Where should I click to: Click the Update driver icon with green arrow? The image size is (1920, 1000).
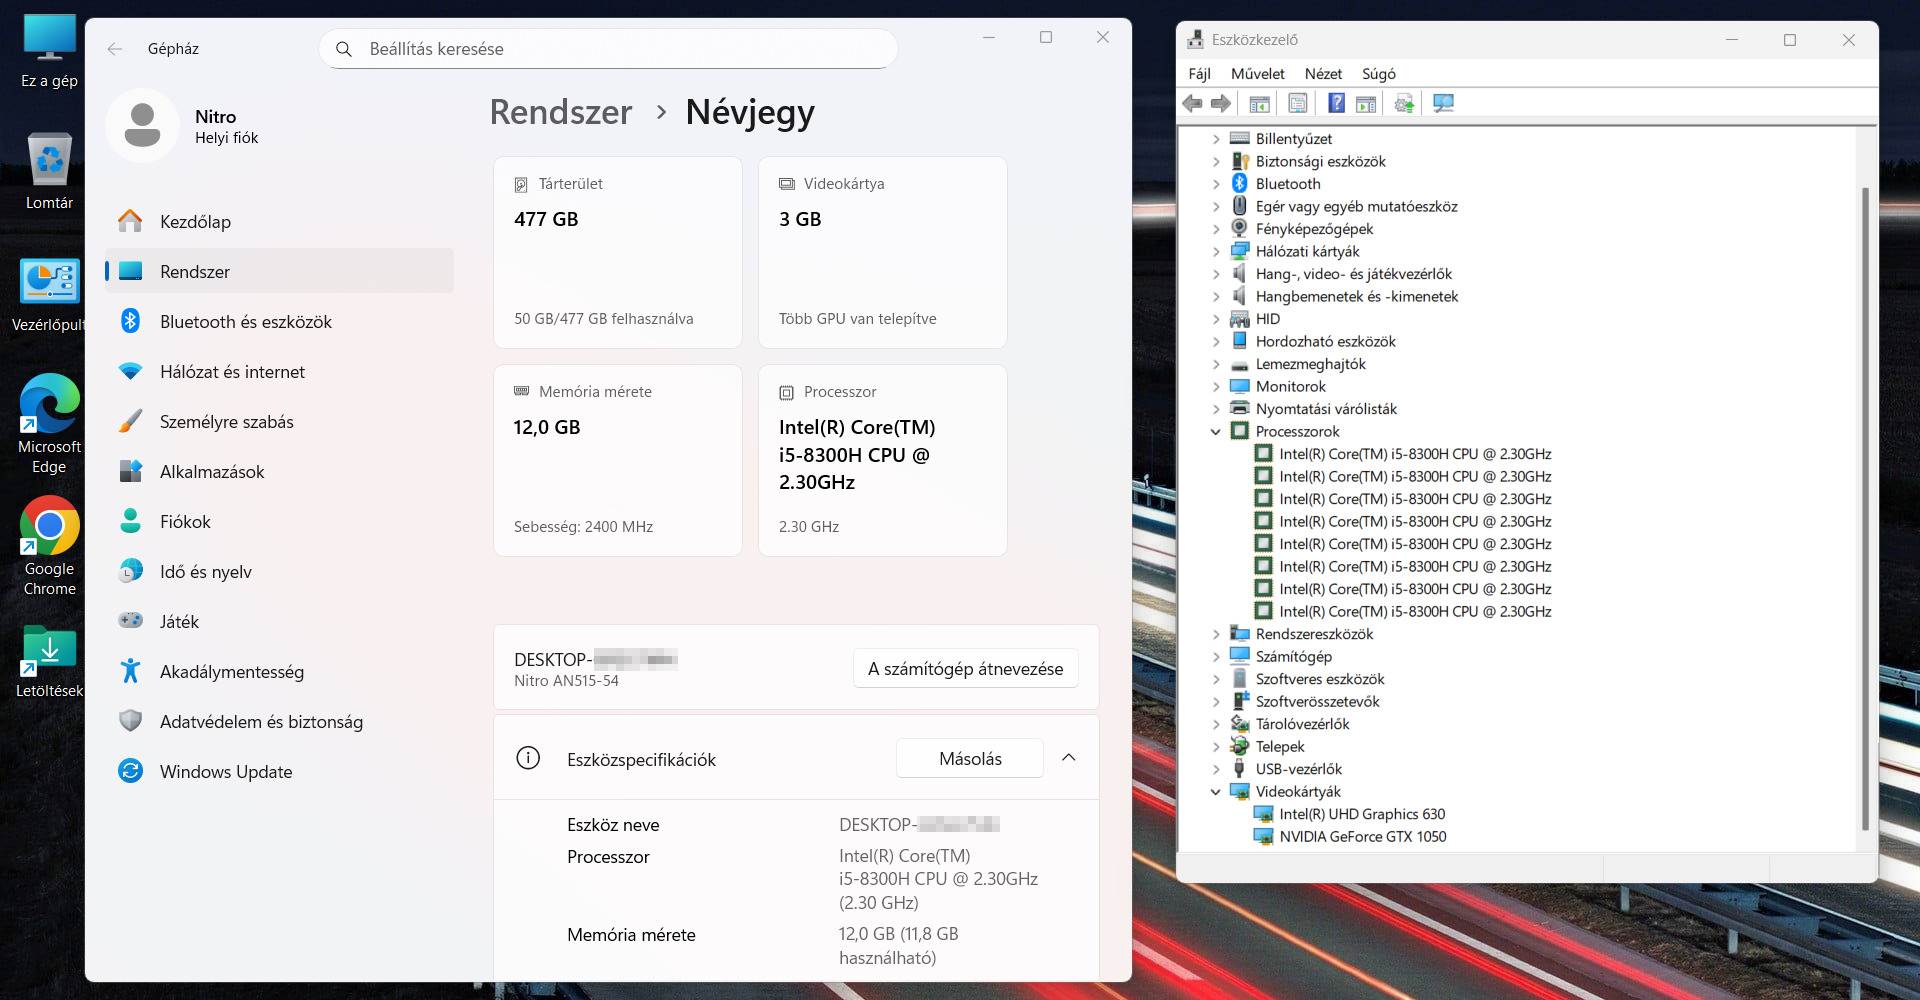[1405, 103]
